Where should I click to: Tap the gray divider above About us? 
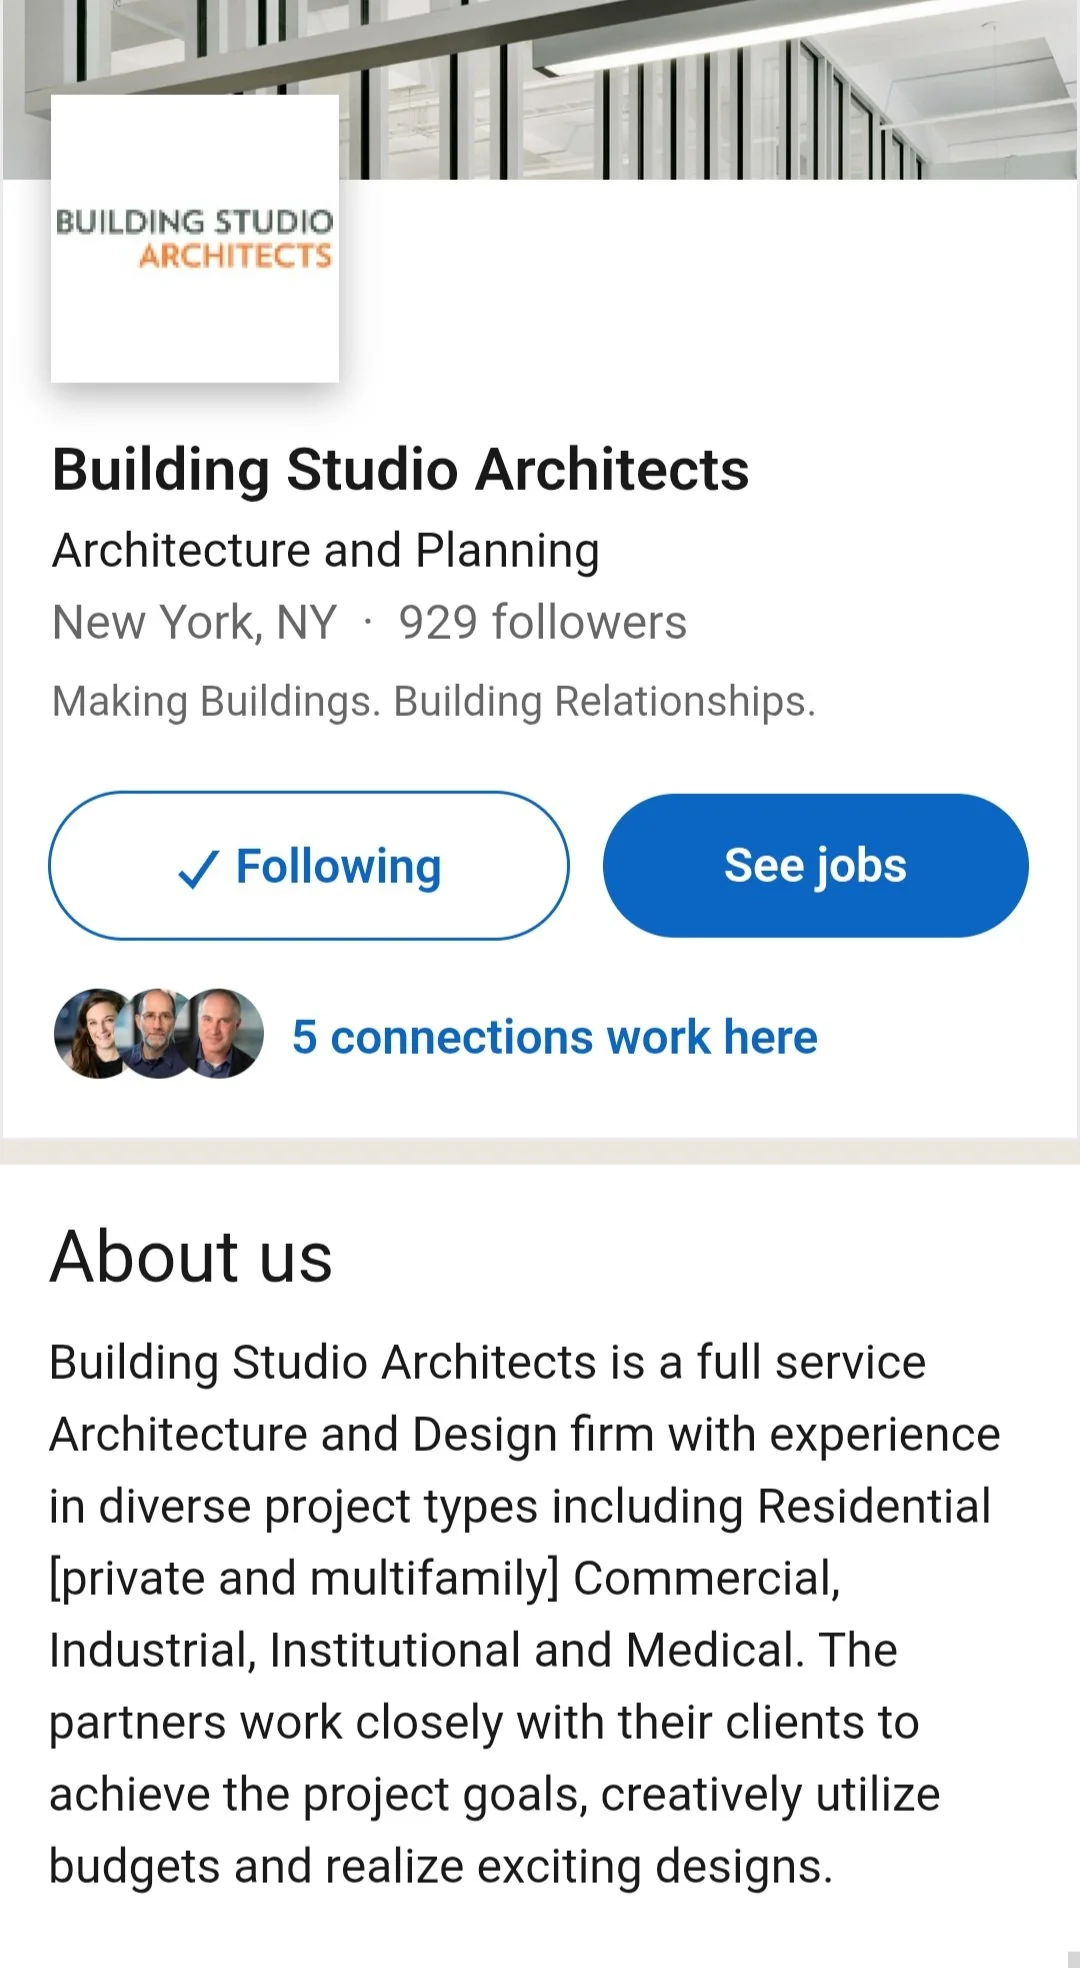pos(540,1151)
